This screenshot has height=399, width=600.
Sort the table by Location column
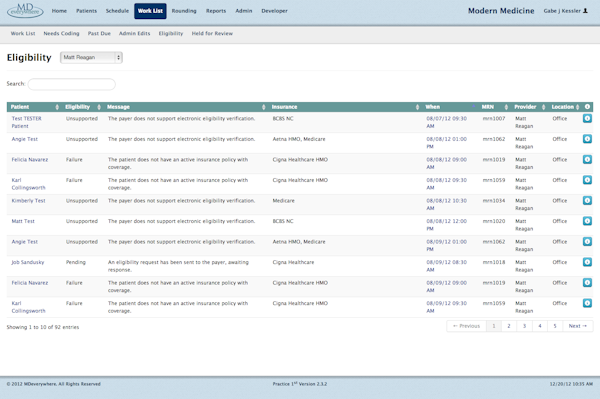coord(565,107)
